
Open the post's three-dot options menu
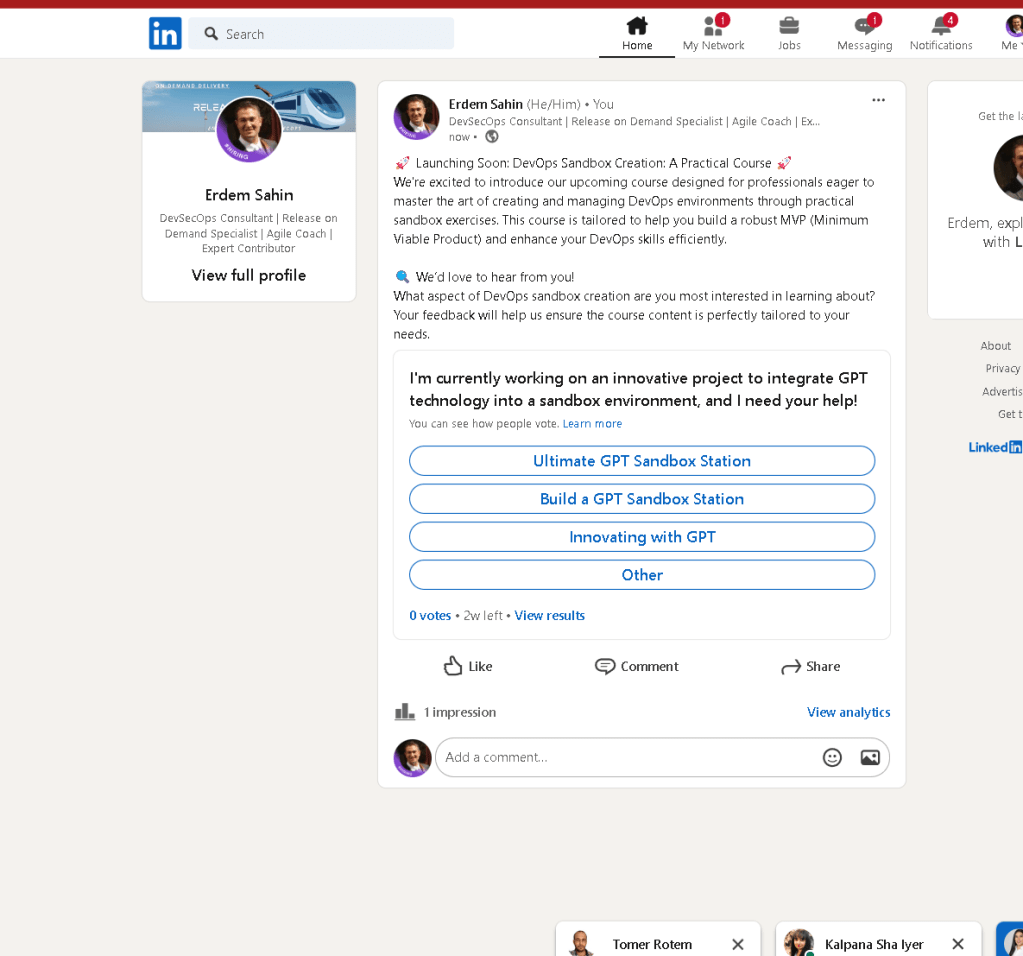coord(878,100)
